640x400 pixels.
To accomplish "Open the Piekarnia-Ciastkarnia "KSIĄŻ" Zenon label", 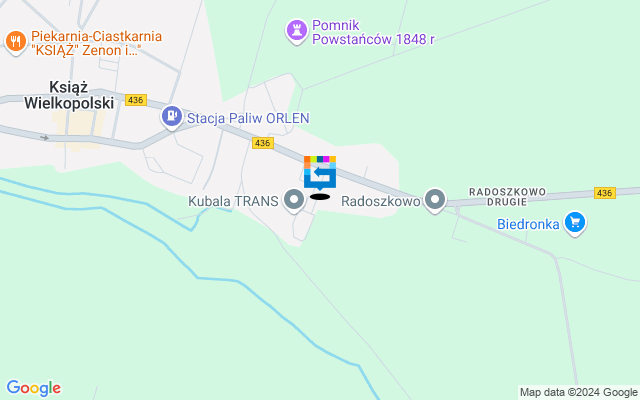I will click(97, 43).
